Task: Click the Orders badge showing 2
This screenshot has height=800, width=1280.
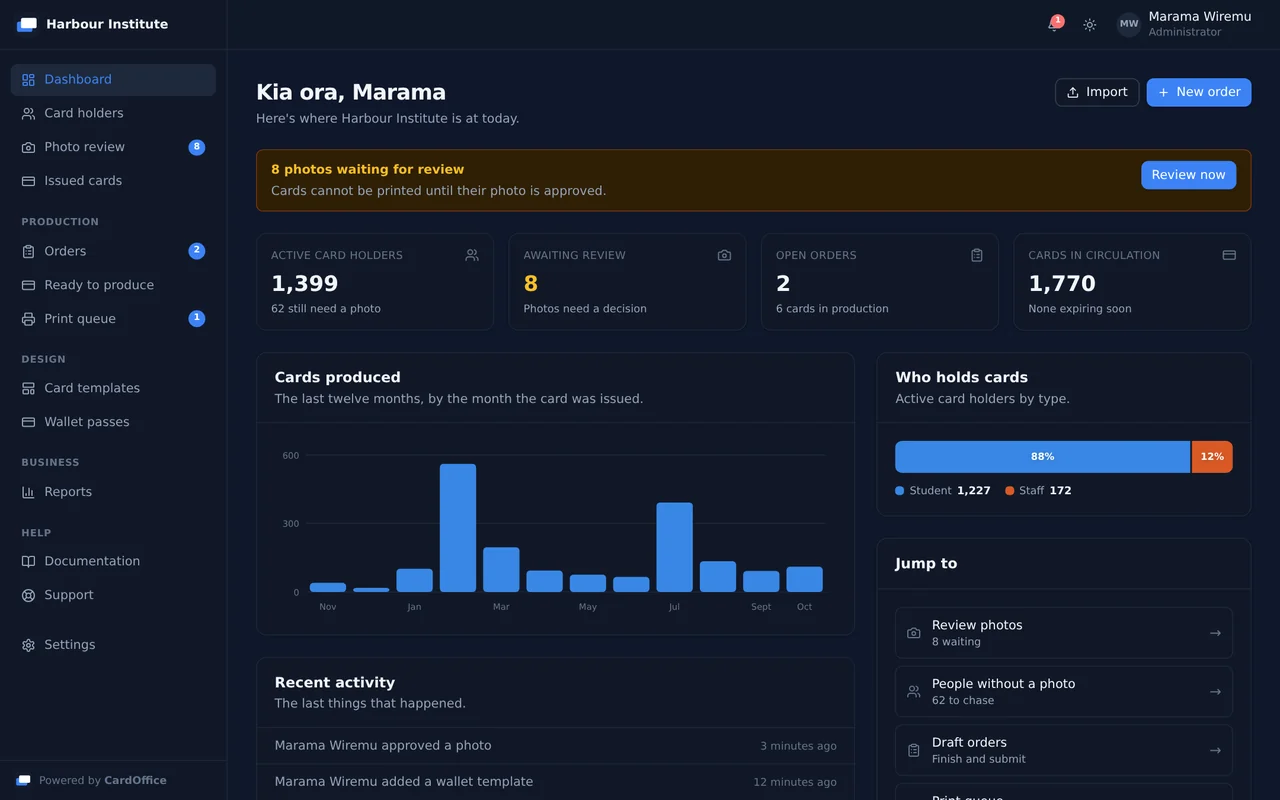Action: pos(197,251)
